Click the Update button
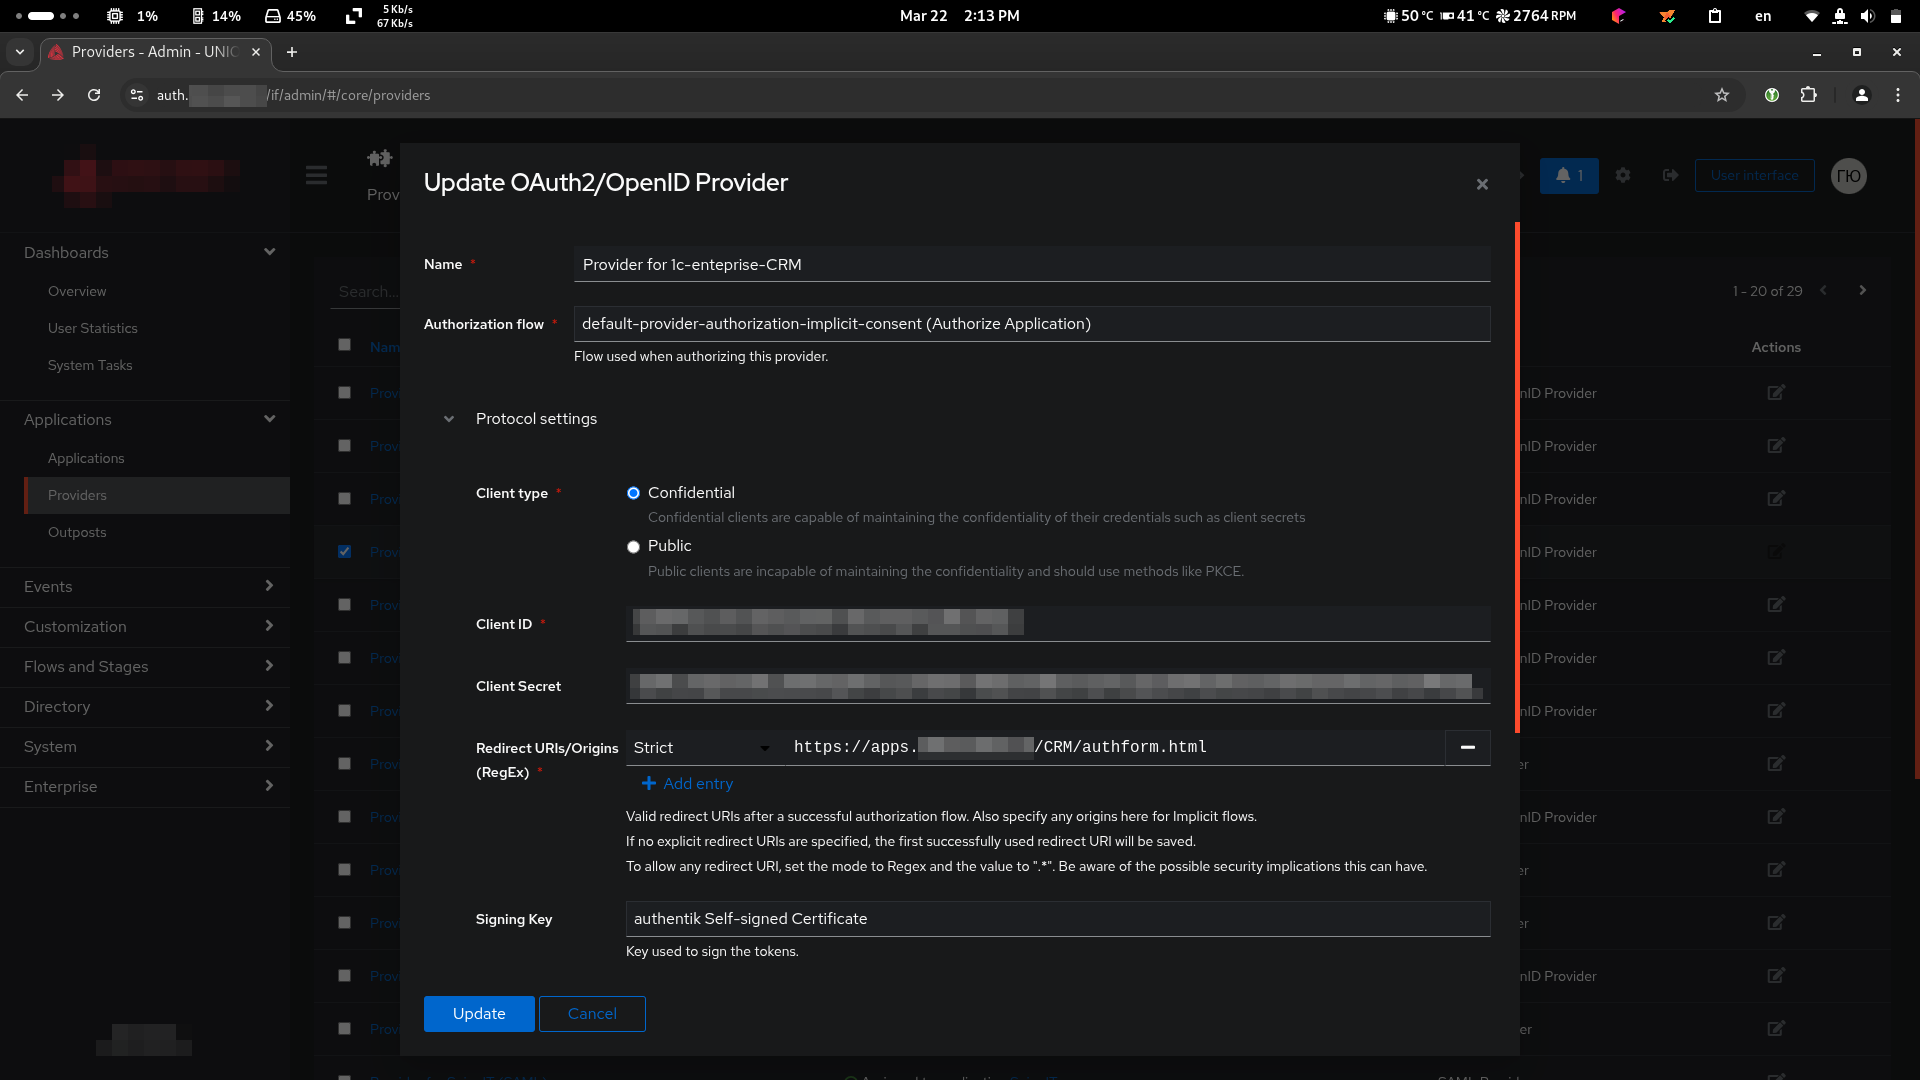Viewport: 1920px width, 1080px height. click(x=478, y=1014)
